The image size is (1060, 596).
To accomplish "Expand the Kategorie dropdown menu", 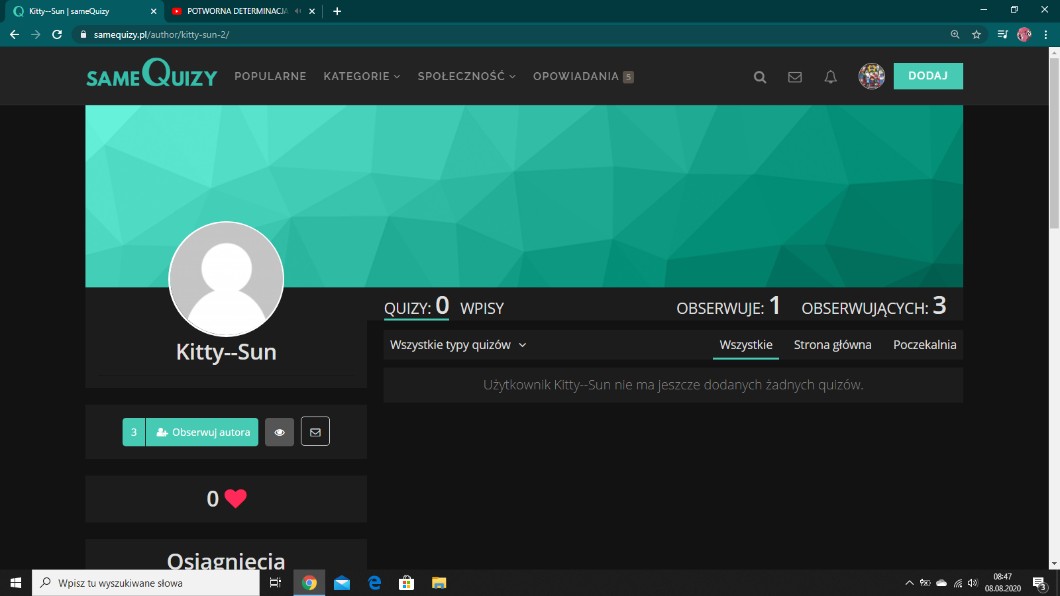I will coord(361,76).
